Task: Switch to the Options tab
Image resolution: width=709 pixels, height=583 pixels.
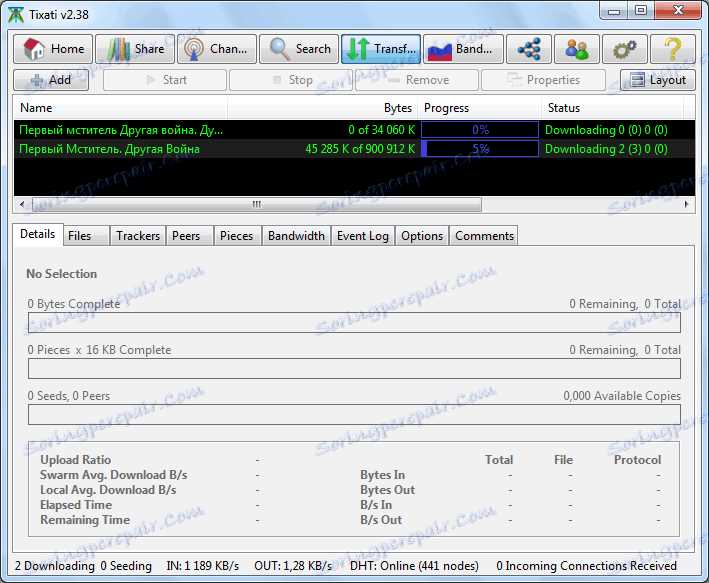Action: pos(422,236)
